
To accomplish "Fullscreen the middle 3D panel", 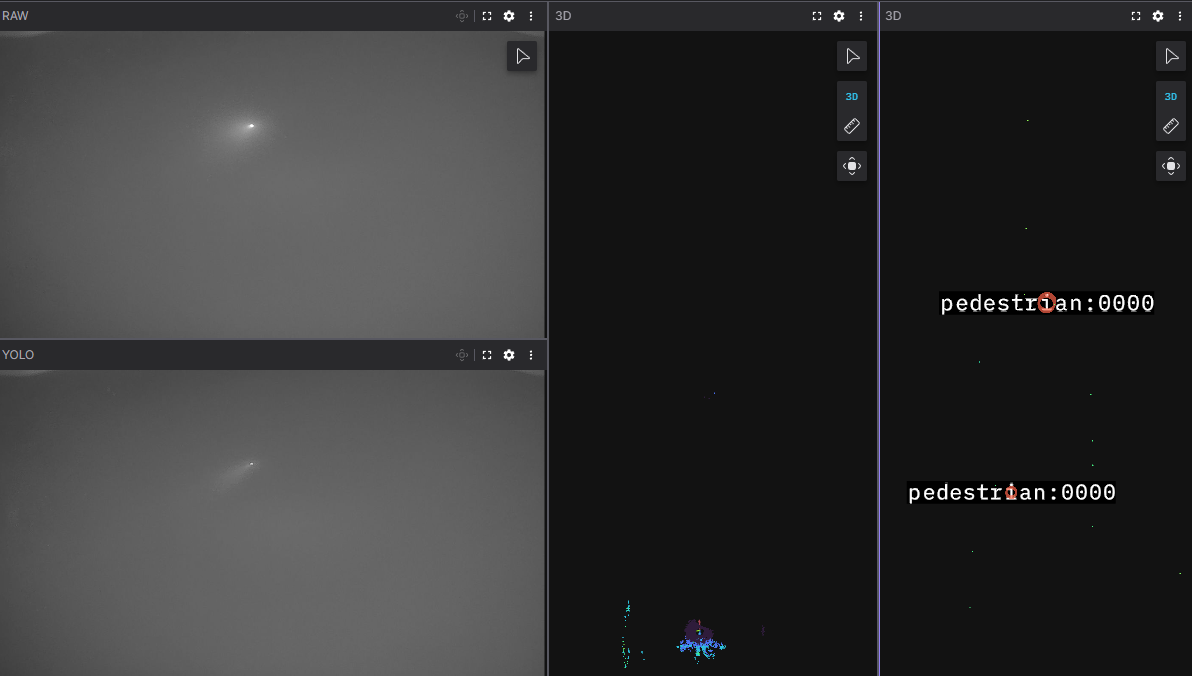I will click(x=817, y=16).
